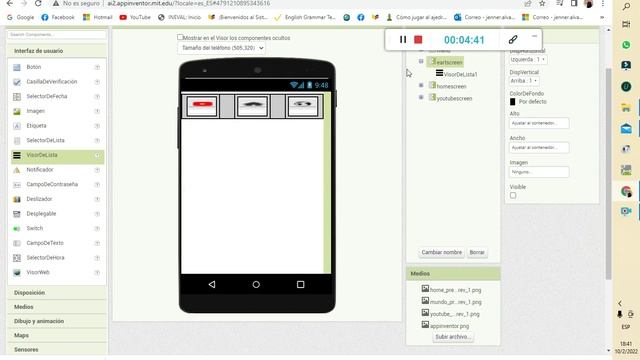Choose the Switch component
The height and width of the screenshot is (360, 640).
pos(35,229)
